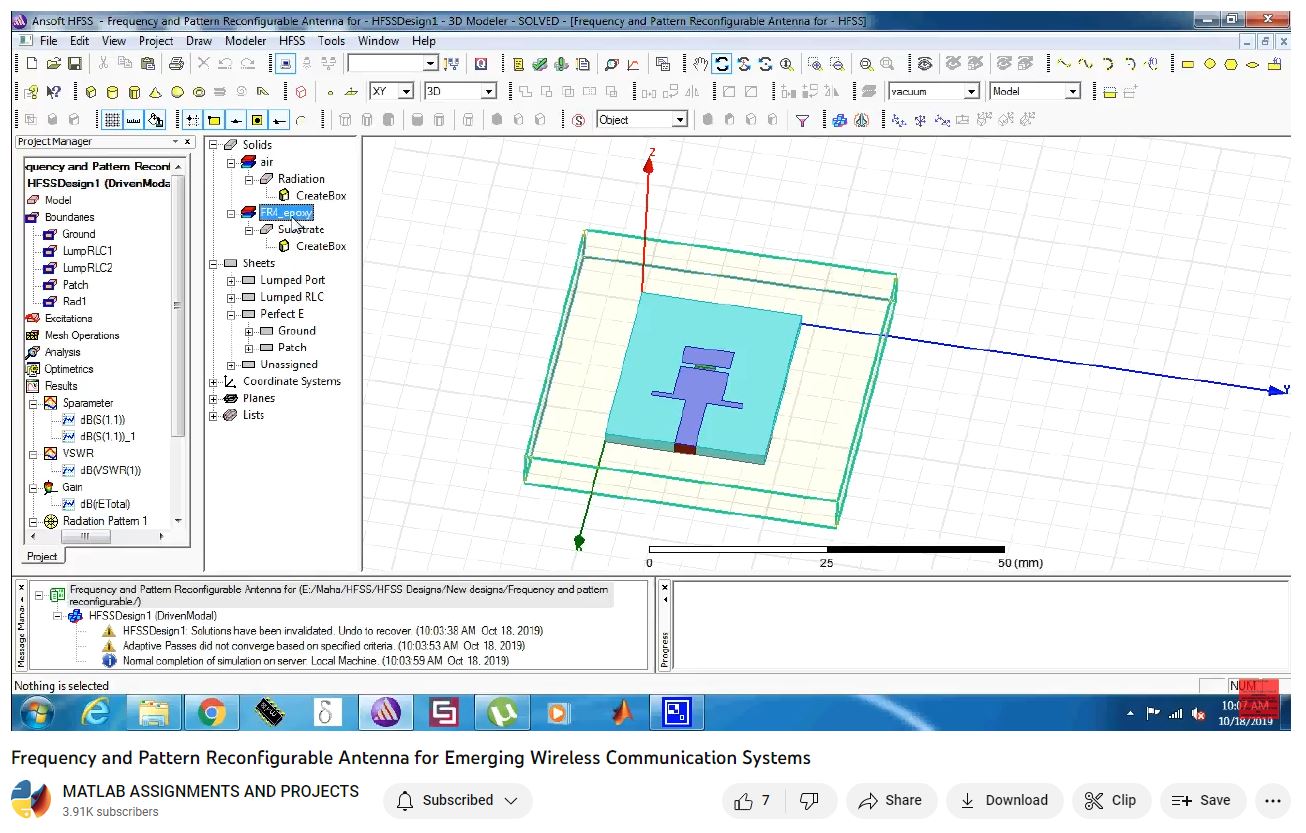Open the Subscribed notification dropdown

pyautogui.click(x=457, y=800)
